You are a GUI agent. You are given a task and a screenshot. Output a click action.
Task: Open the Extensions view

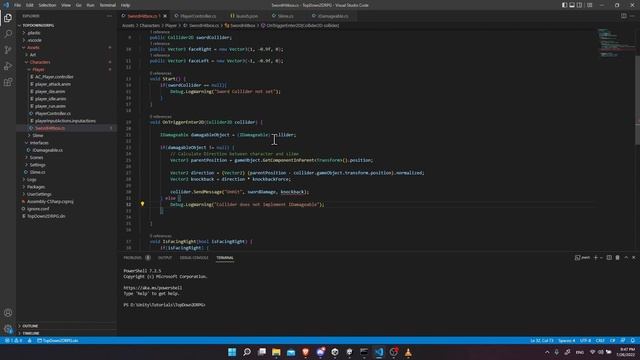pyautogui.click(x=8, y=82)
